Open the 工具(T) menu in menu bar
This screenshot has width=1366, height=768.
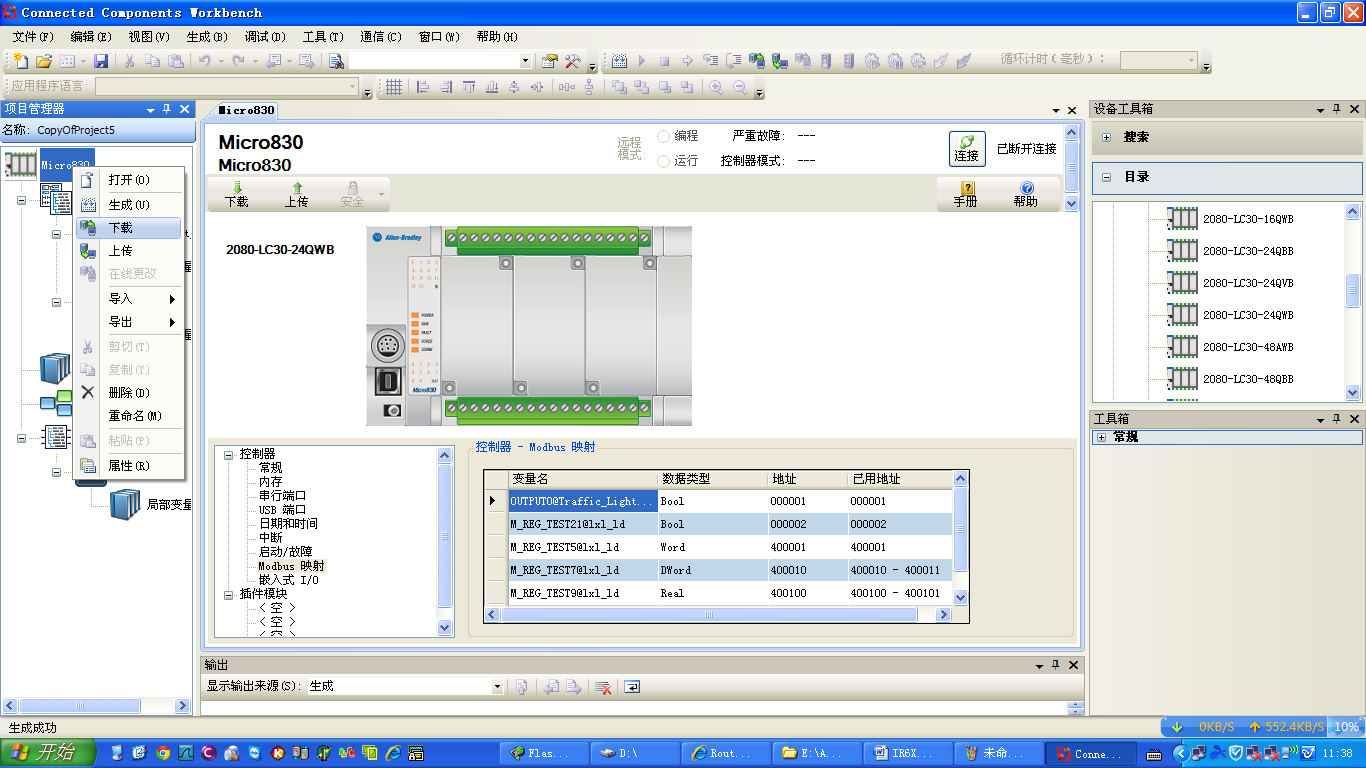coord(322,37)
